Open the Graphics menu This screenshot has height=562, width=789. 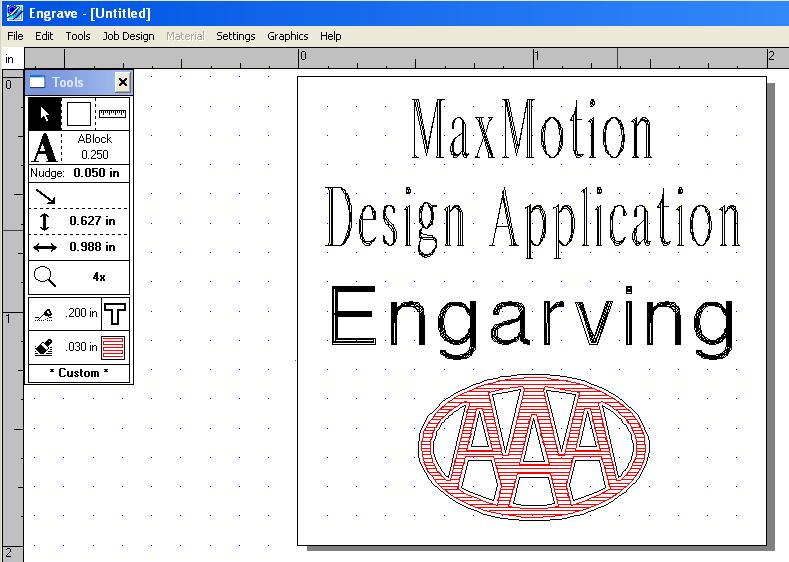(288, 36)
